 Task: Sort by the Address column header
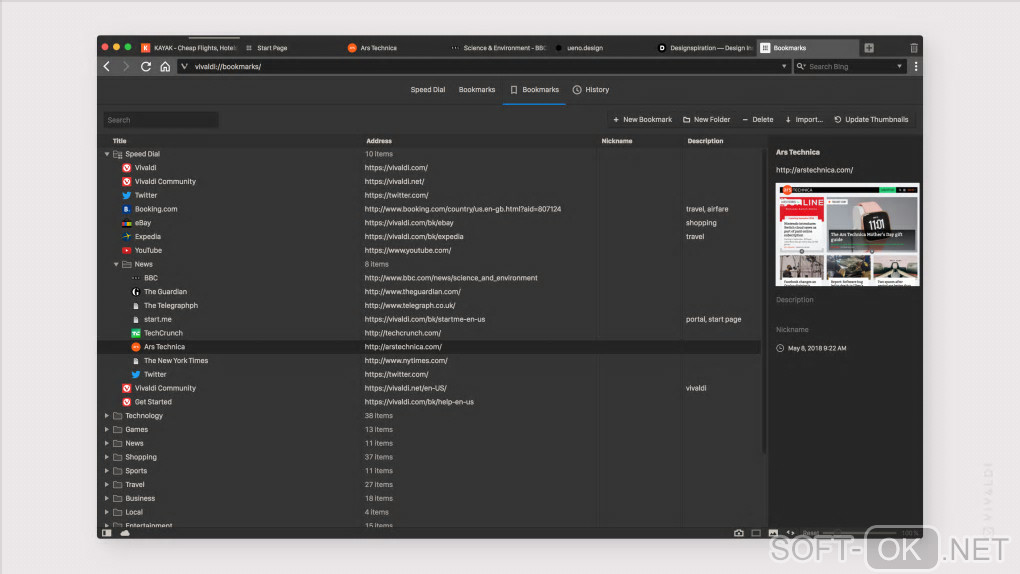click(379, 141)
